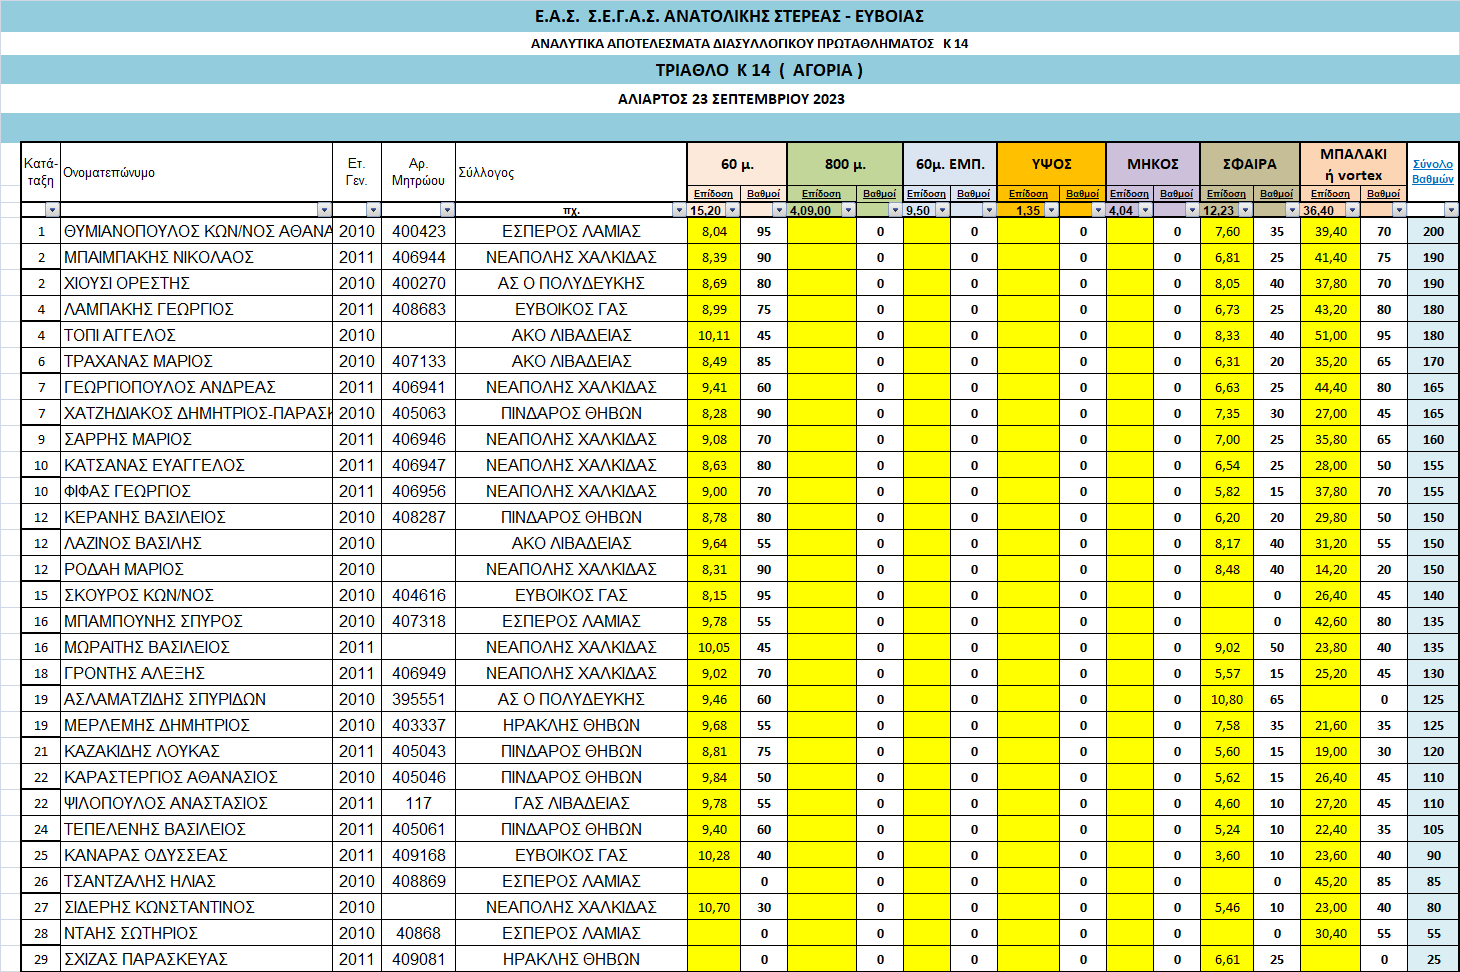Screen dimensions: 1460x972
Task: Select name cell ΜΠΑΙΜΠΑΚΗΣ ΝΙΚΟΛΑΟΣ
Action: [197, 257]
